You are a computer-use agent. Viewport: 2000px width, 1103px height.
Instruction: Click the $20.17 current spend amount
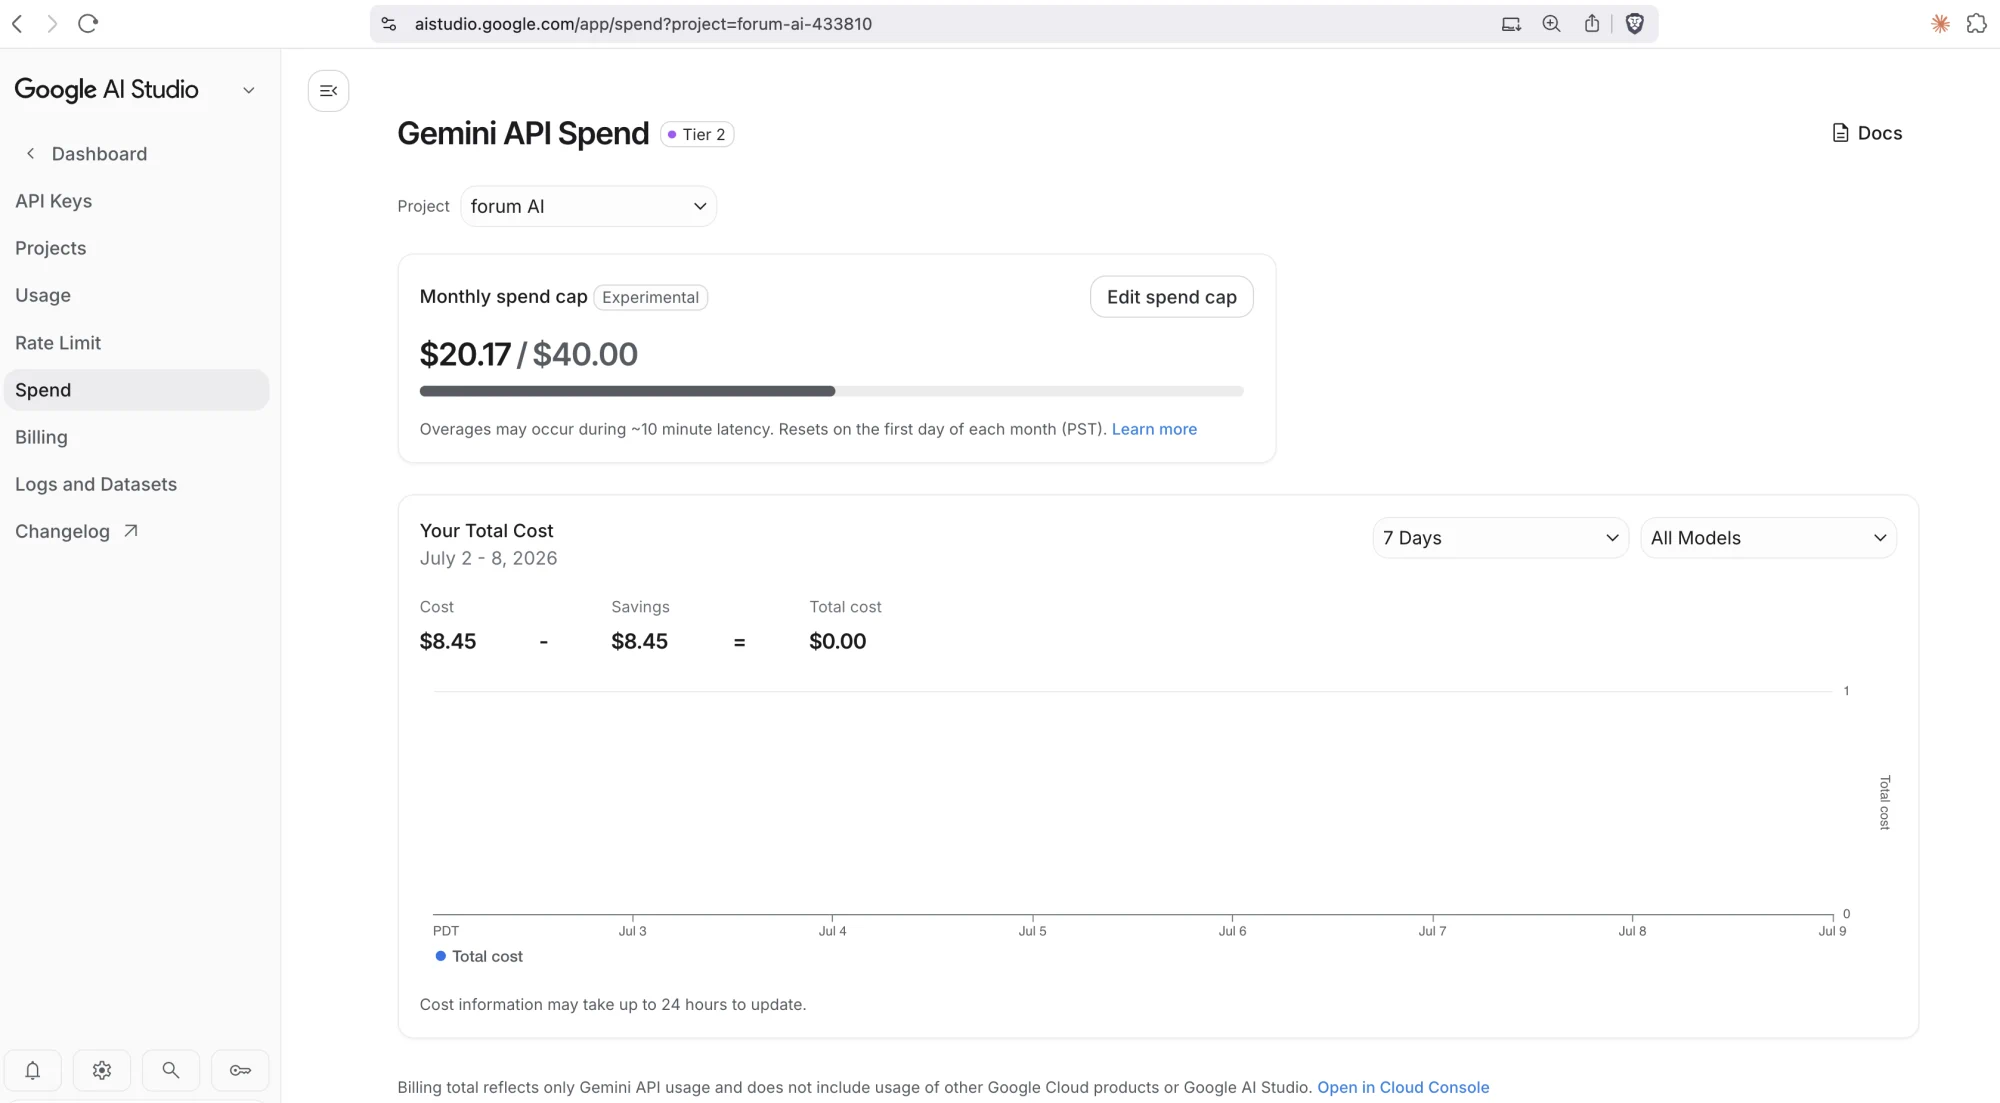point(465,354)
